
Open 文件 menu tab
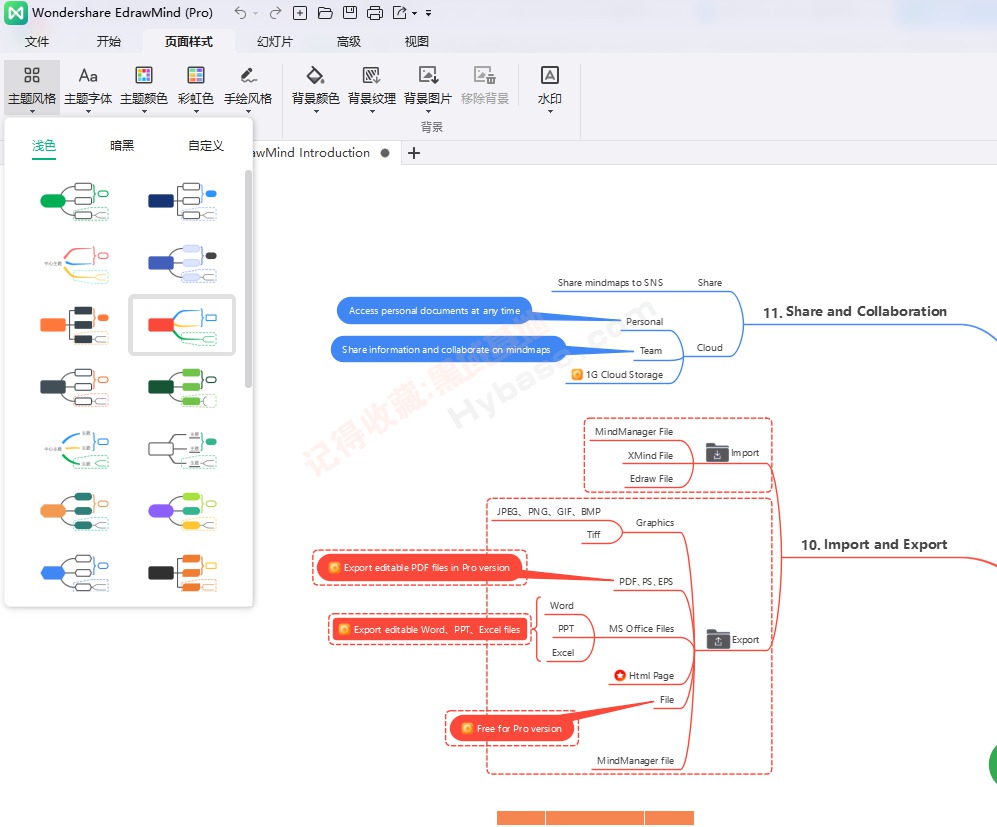pos(37,41)
